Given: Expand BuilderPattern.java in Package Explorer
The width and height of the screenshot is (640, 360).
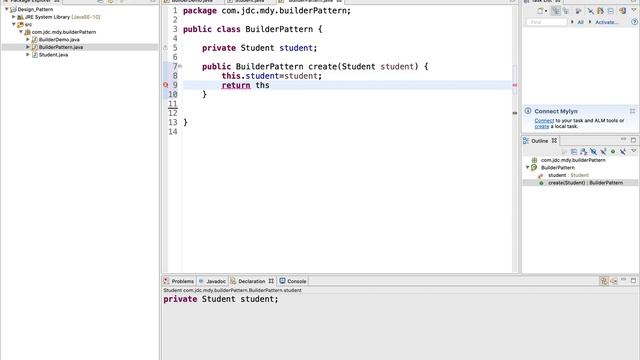Looking at the screenshot, I should pos(28,47).
